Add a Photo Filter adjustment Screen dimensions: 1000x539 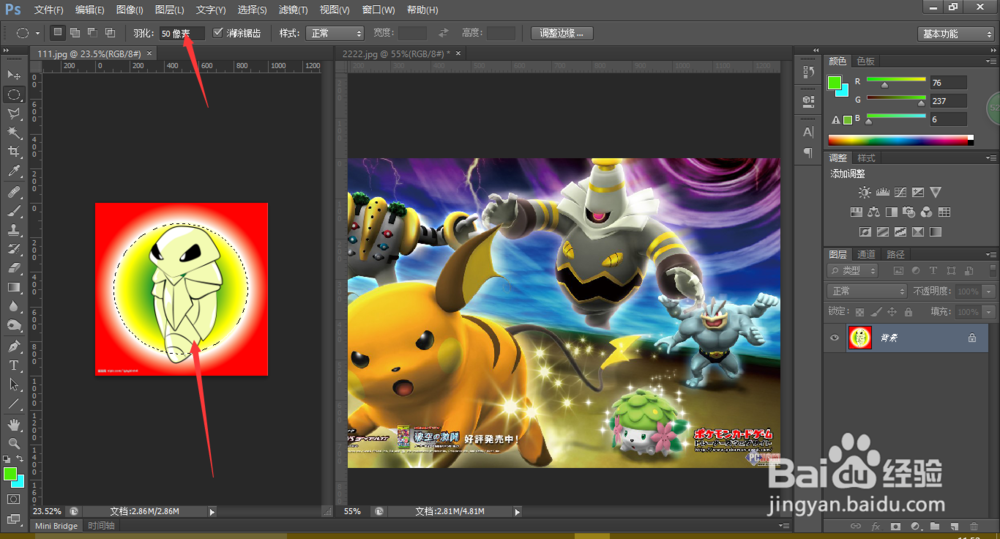[x=909, y=212]
